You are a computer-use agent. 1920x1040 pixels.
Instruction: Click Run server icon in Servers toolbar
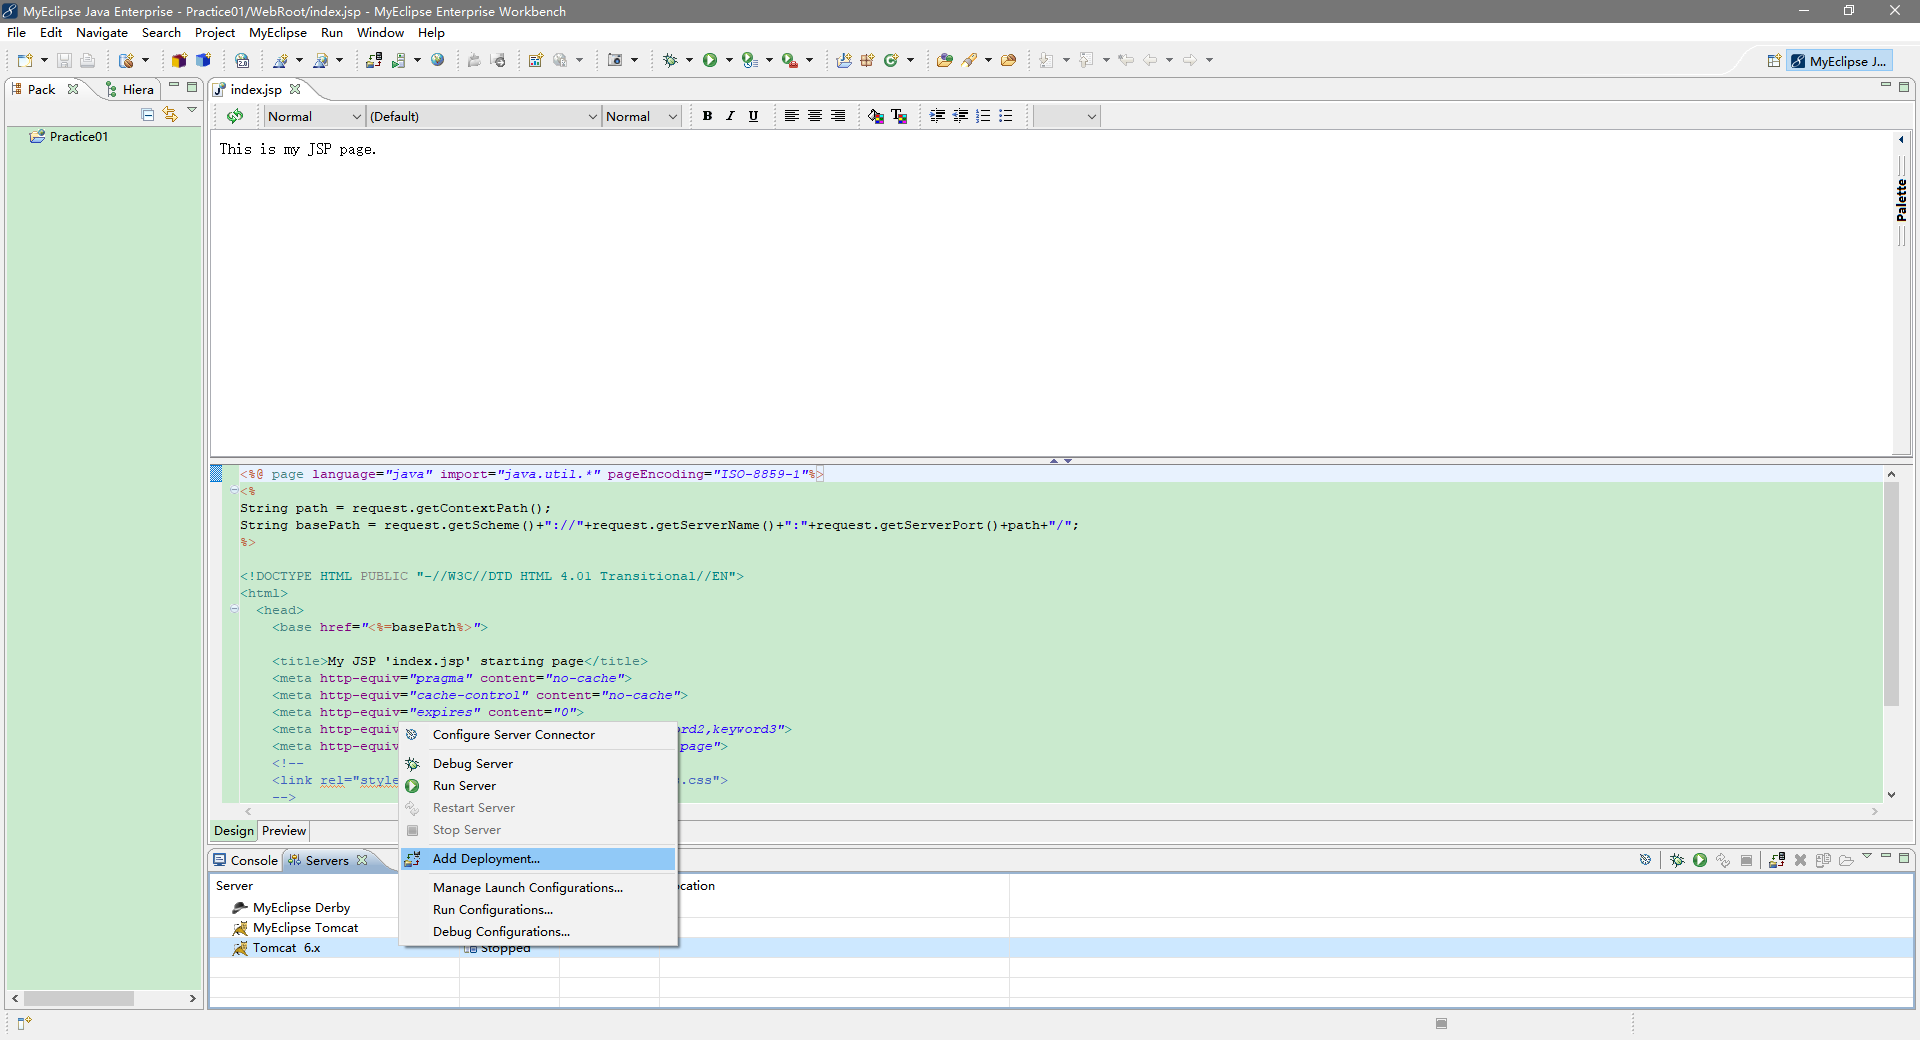1700,860
